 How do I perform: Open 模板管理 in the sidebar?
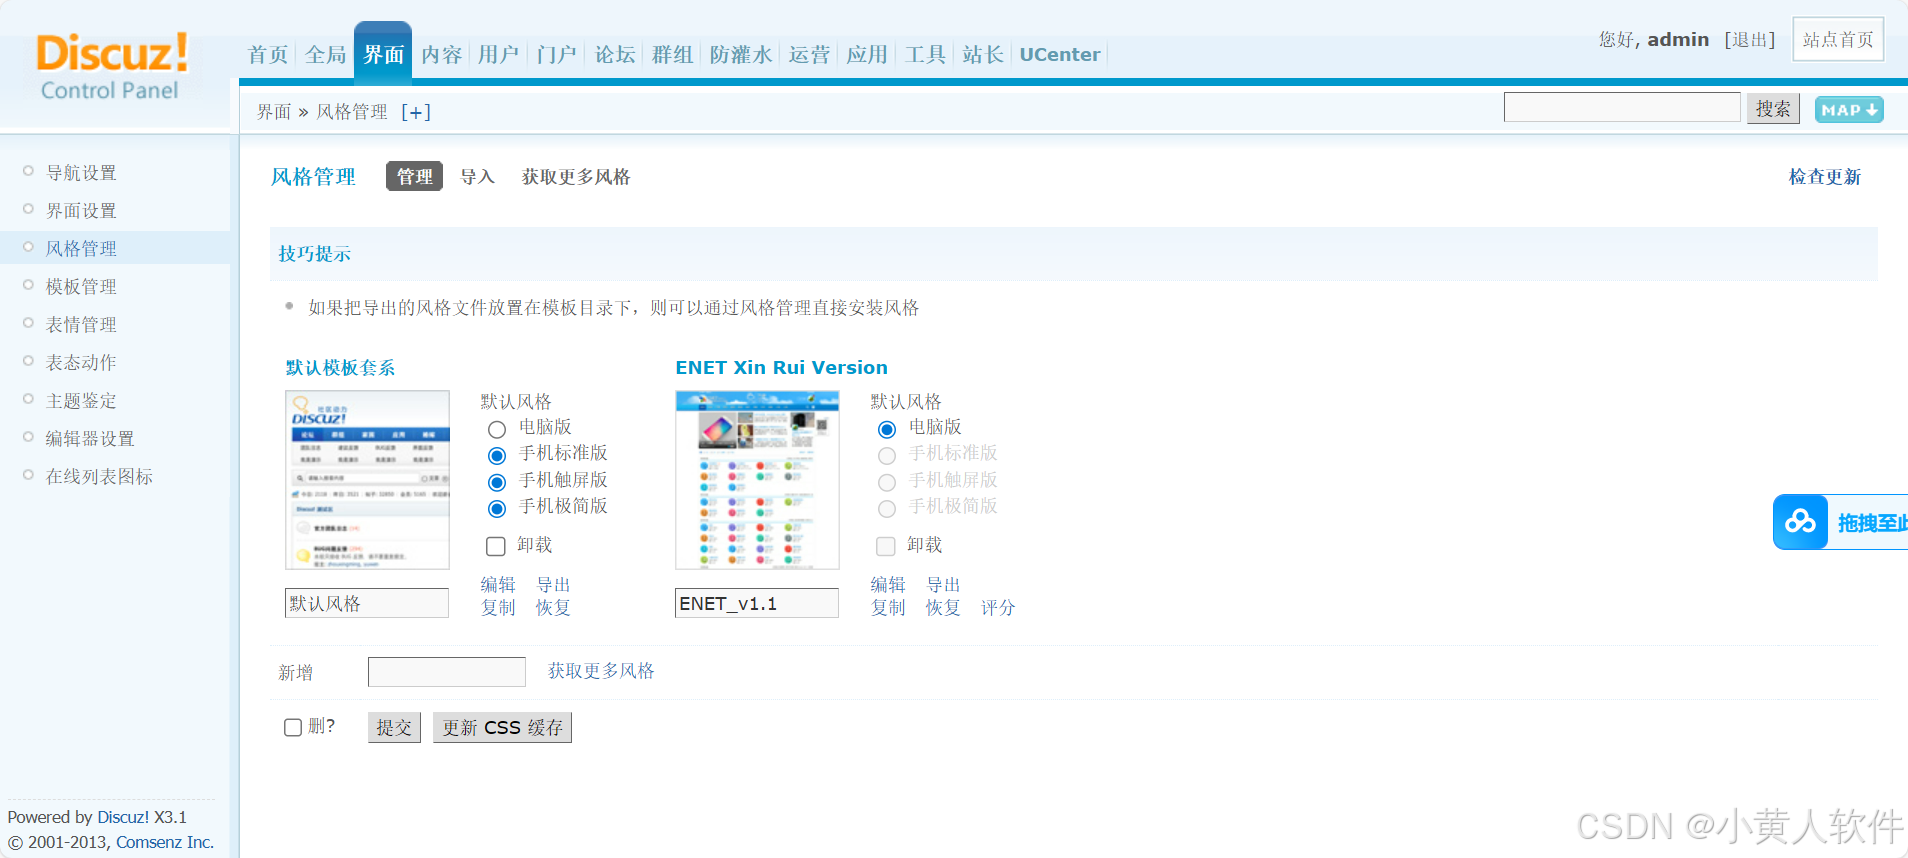click(x=81, y=287)
